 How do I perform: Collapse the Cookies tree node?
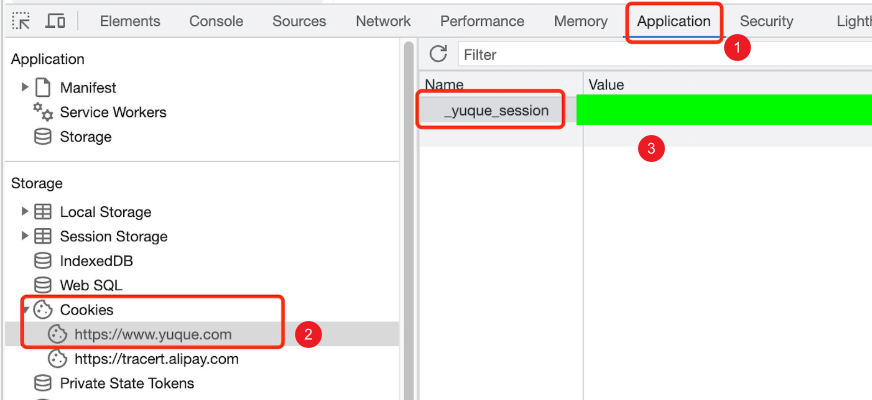pyautogui.click(x=26, y=310)
